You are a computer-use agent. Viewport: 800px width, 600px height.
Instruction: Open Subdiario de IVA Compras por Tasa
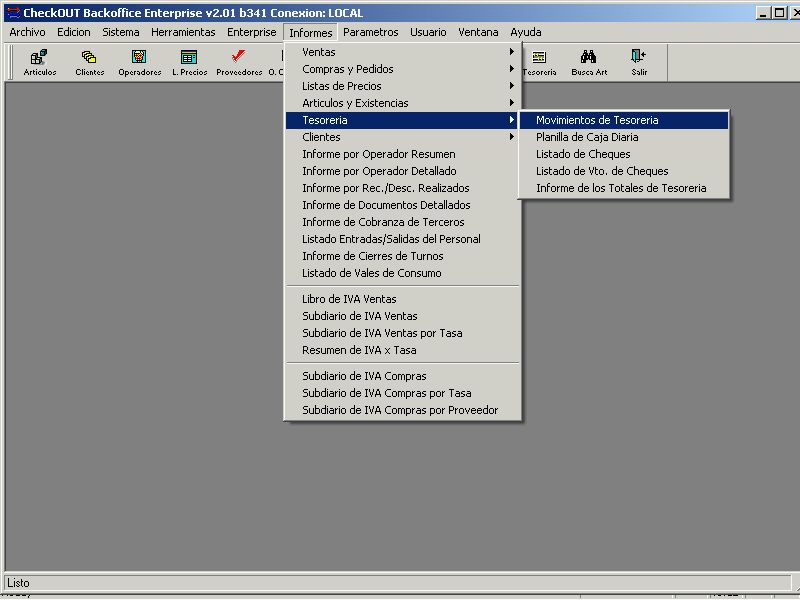pos(403,393)
